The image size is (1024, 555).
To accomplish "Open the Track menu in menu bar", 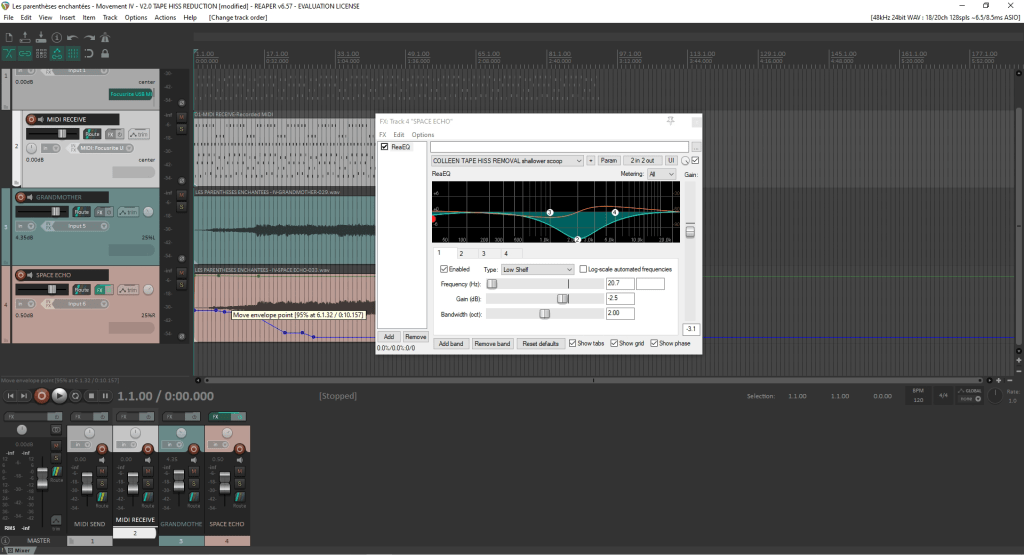I will [110, 18].
